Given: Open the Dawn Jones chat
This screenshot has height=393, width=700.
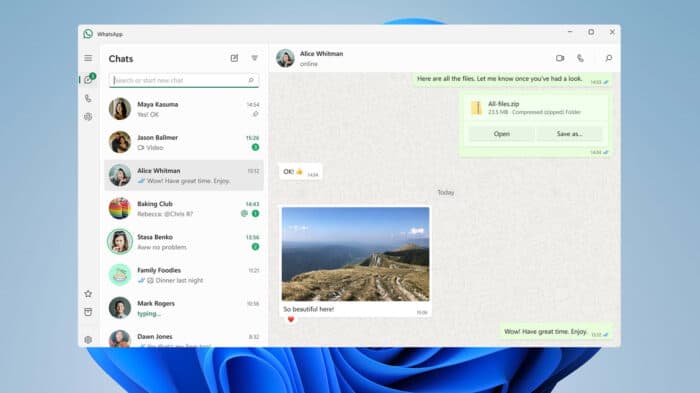Looking at the screenshot, I should click(x=184, y=338).
